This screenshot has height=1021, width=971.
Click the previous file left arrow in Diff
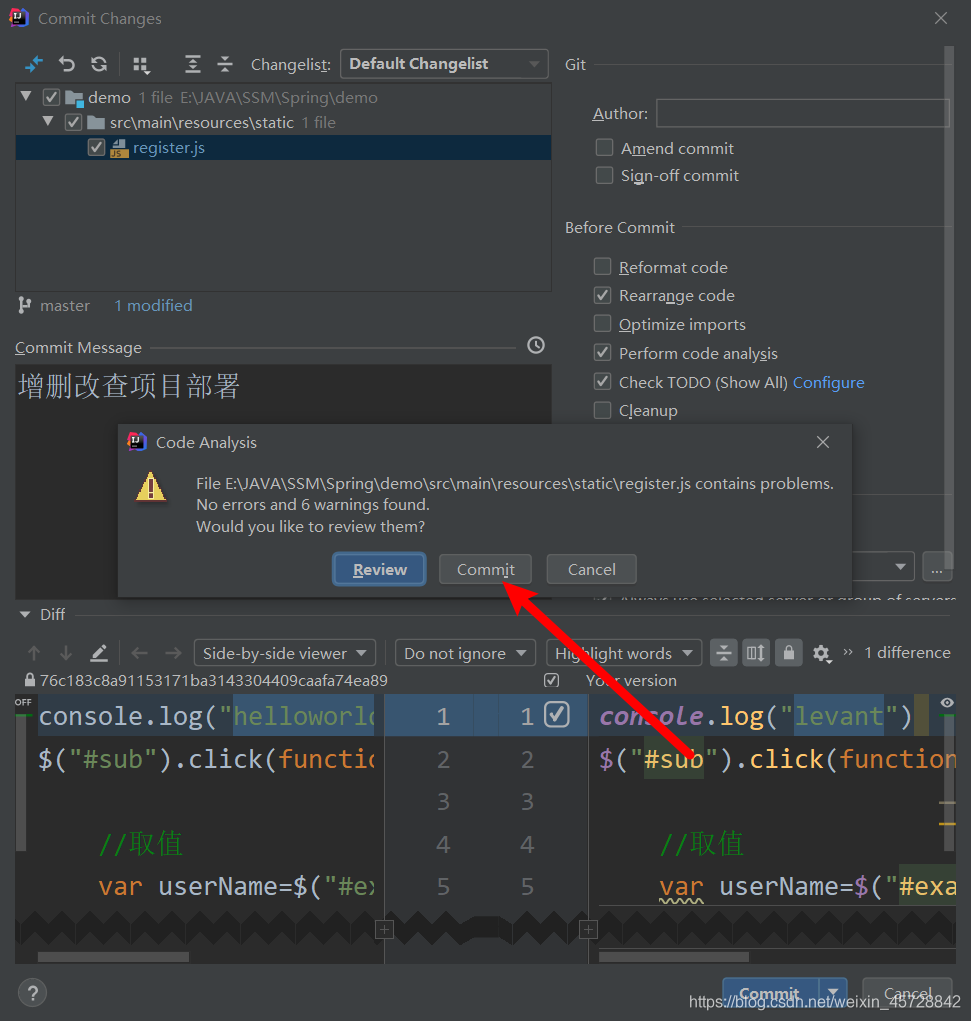[139, 652]
